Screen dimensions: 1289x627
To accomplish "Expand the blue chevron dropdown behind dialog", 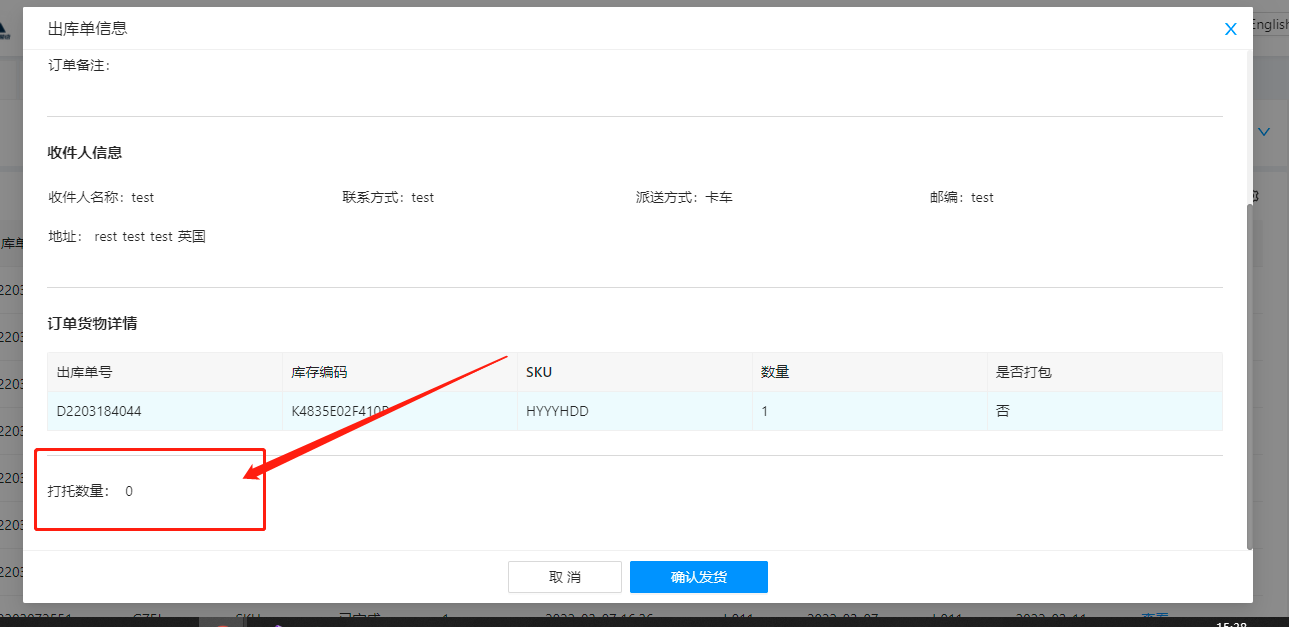I will [x=1264, y=132].
